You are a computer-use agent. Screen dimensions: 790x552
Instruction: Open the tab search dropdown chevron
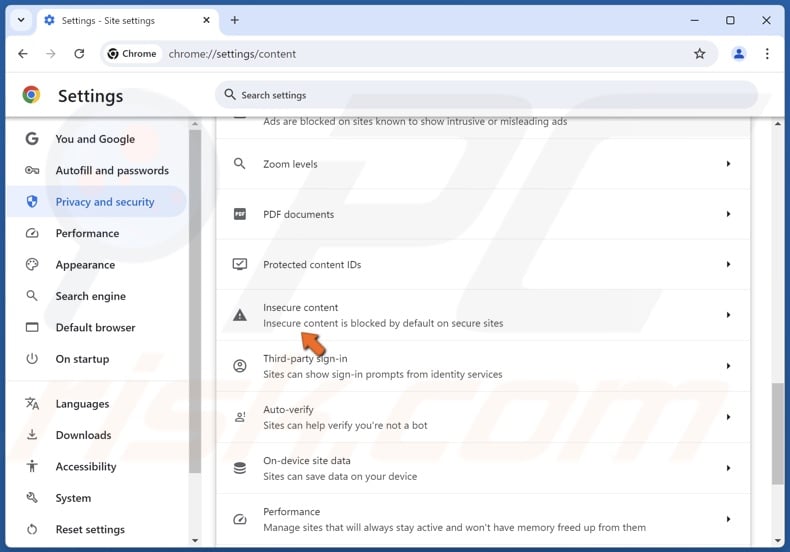tap(21, 20)
